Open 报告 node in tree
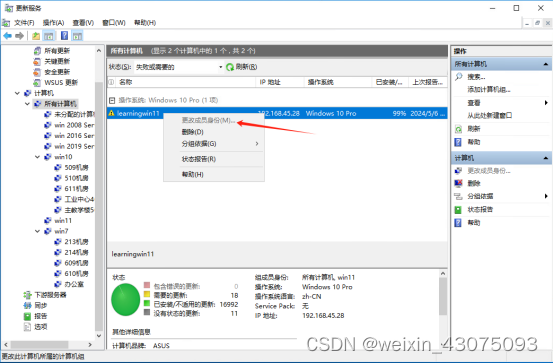The image size is (553, 363). [41, 316]
